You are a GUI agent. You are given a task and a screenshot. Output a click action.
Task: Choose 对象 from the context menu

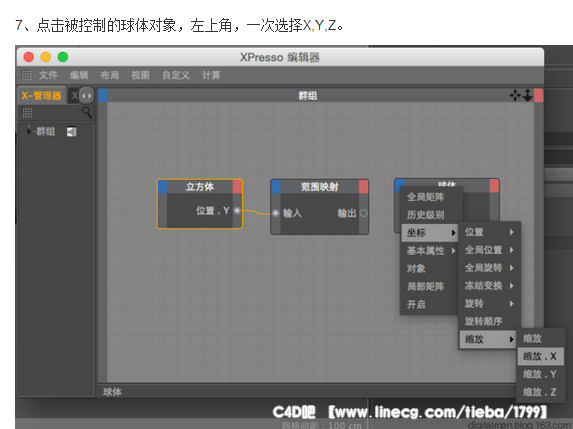430,269
